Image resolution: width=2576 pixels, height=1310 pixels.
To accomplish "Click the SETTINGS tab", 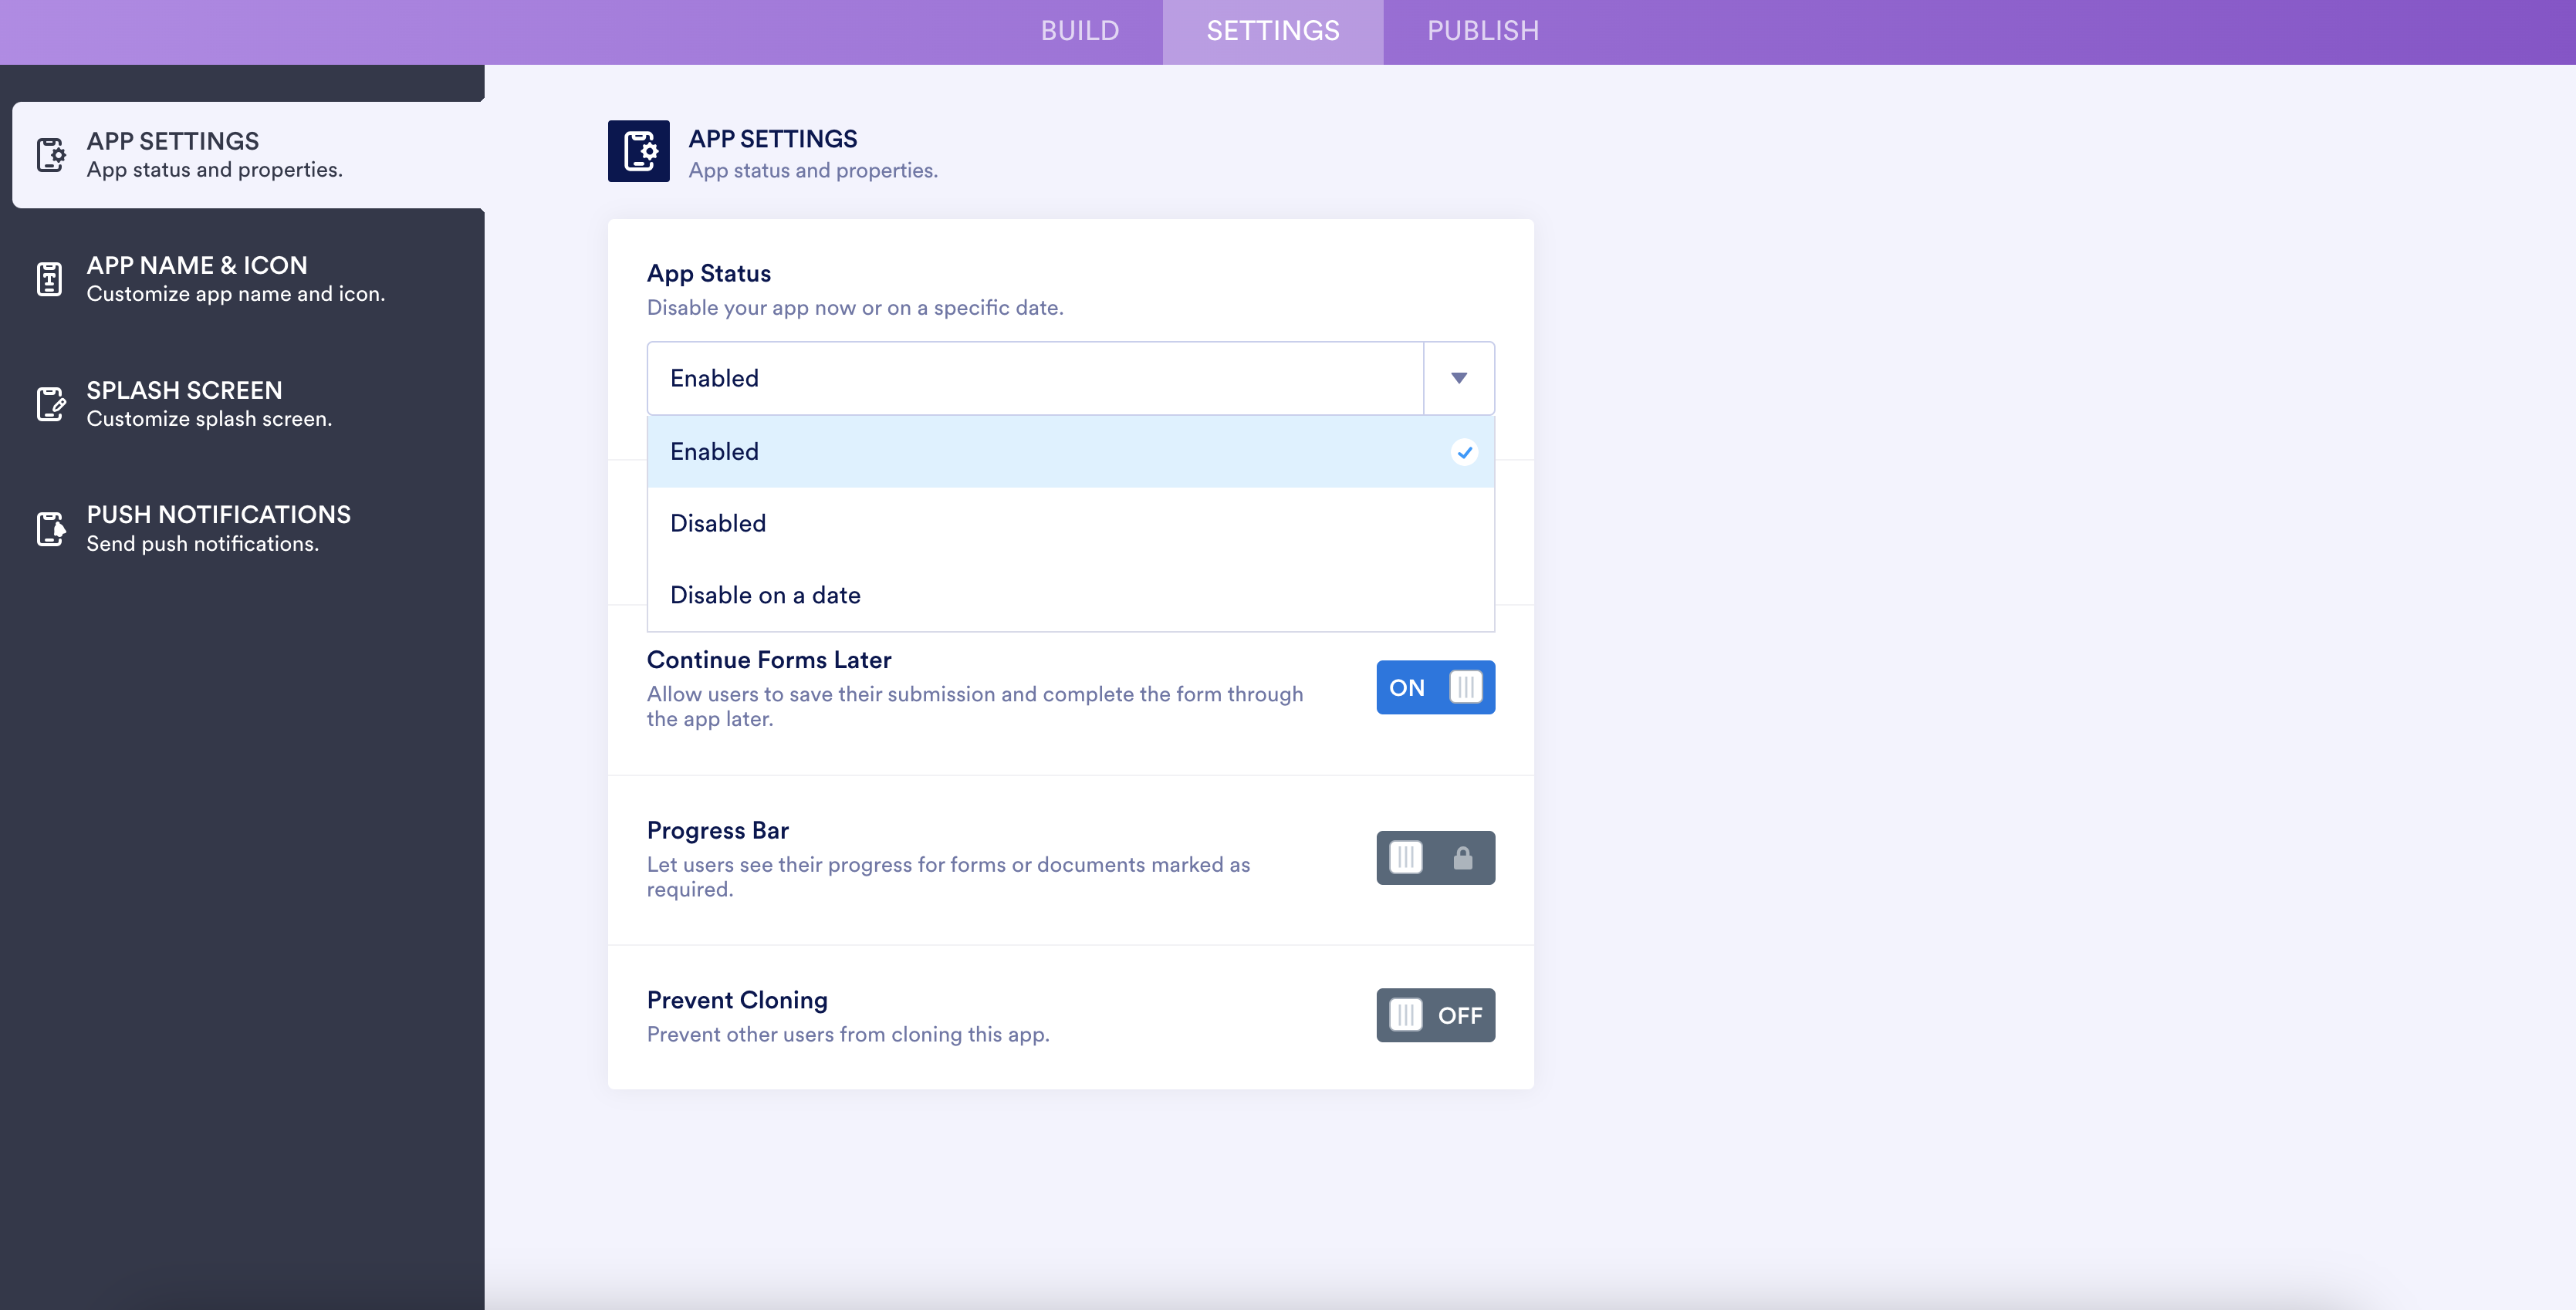I will pos(1272,31).
